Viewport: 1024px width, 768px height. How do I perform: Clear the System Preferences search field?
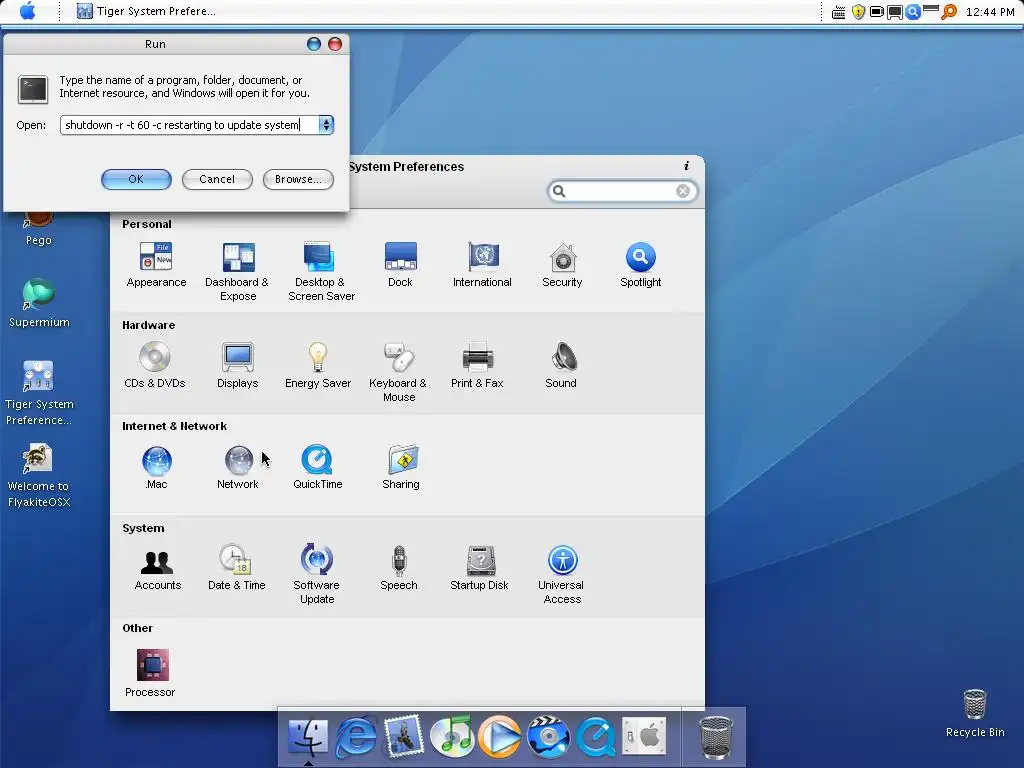[x=683, y=191]
